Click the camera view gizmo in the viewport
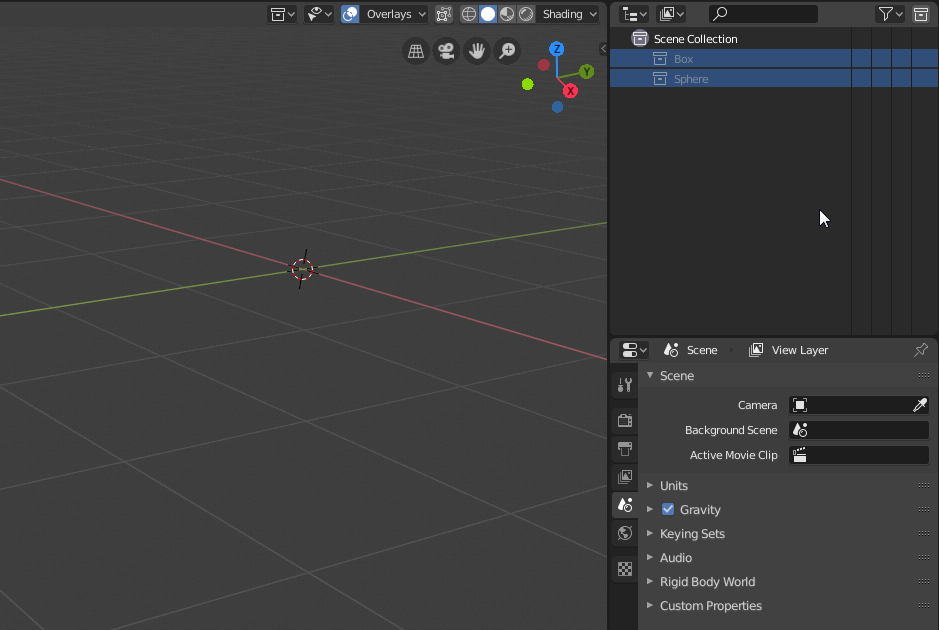Screen dimensions: 939x630 click(x=445, y=50)
